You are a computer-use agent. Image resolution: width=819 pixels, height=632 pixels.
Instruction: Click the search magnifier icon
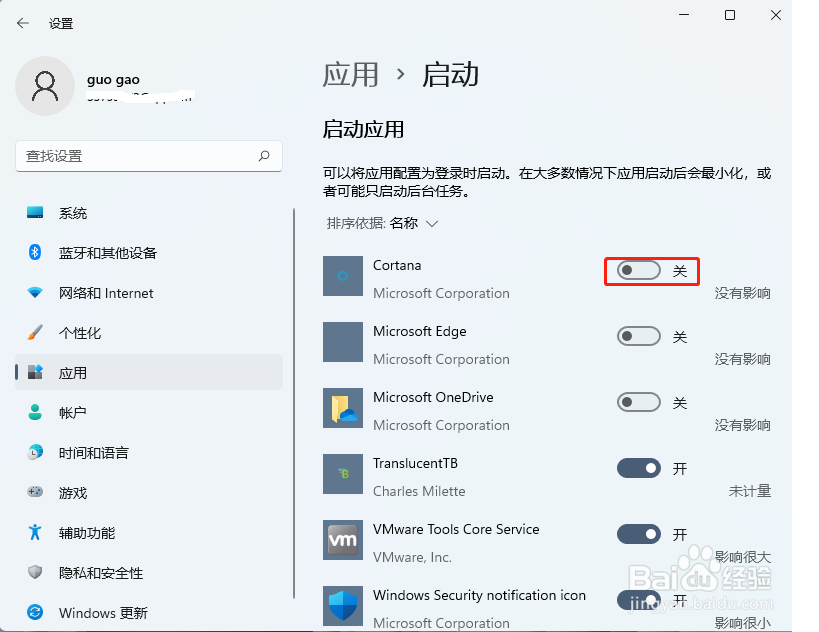coord(264,156)
